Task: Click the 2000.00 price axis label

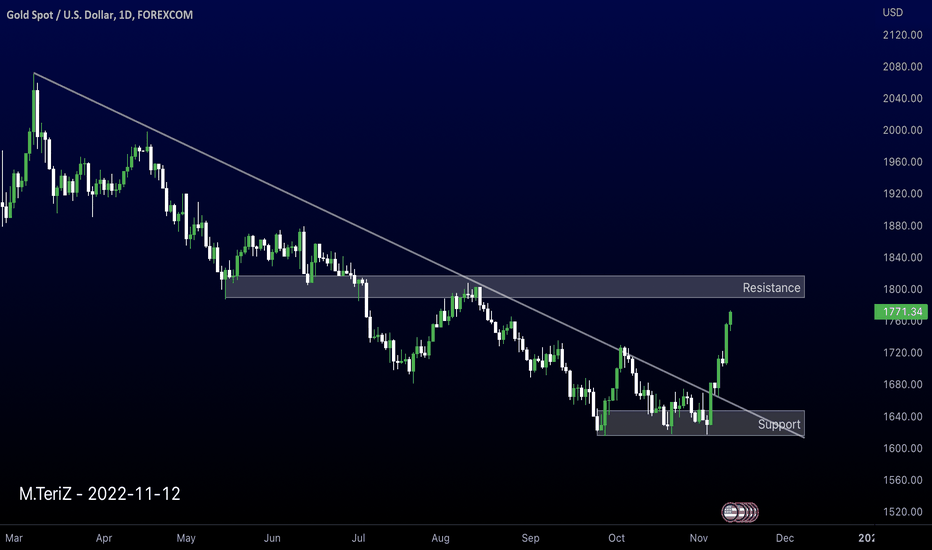Action: pyautogui.click(x=902, y=130)
